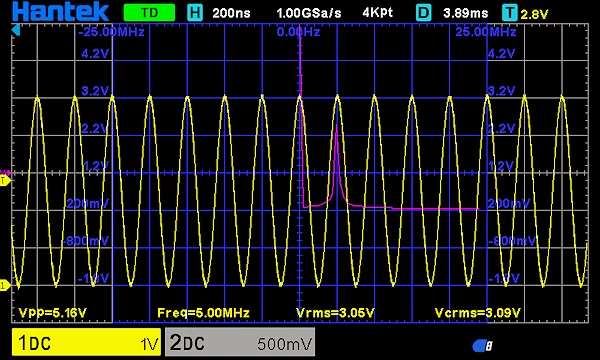Select the Vcrms=3.09V measurement readout
Viewport: 600px width, 360px height.
[478, 313]
